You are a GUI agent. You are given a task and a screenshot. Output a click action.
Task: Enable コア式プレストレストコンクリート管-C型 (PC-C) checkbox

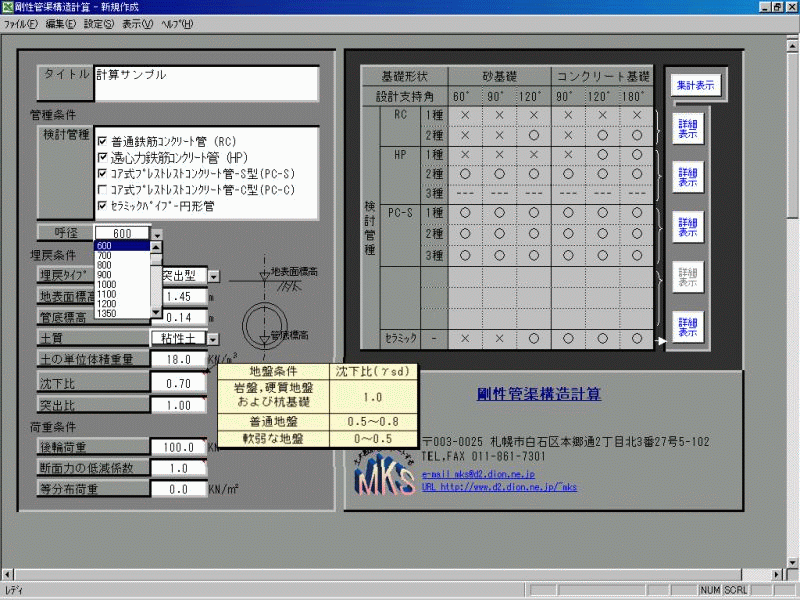pos(102,190)
